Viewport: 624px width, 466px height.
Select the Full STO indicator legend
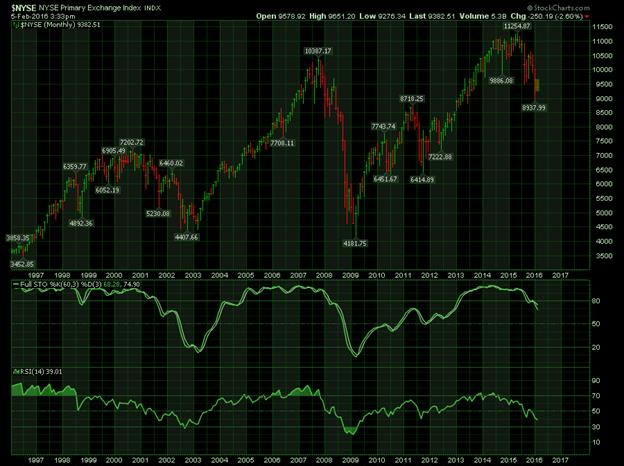tap(76, 285)
